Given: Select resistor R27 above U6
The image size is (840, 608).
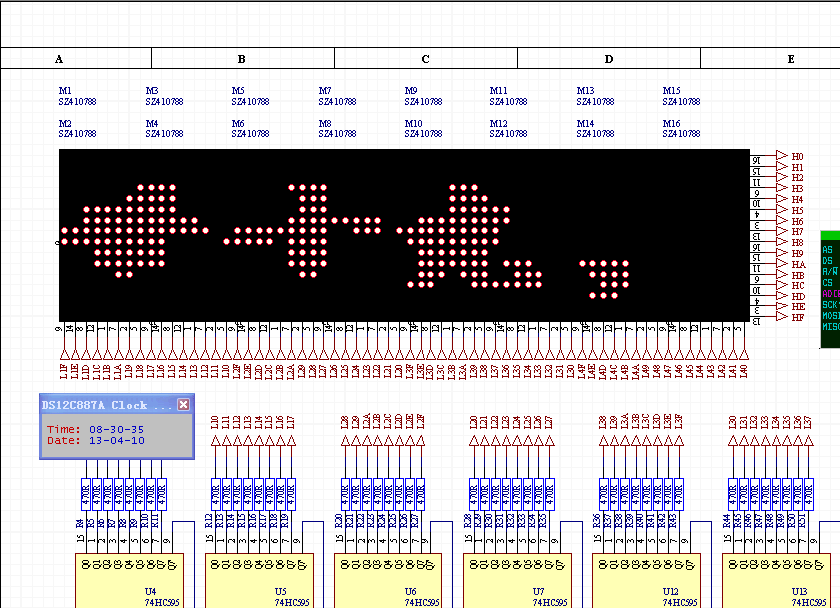Looking at the screenshot, I should pos(421,494).
